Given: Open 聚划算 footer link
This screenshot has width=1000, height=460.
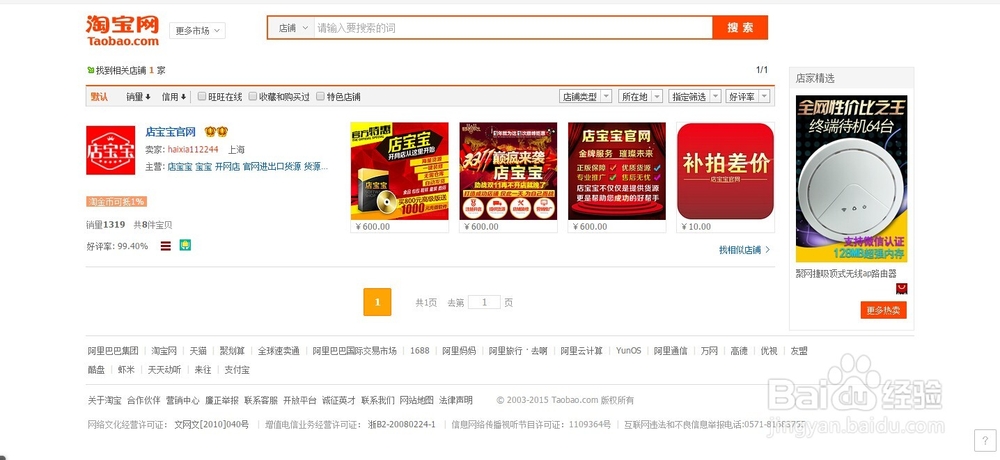Looking at the screenshot, I should 232,351.
